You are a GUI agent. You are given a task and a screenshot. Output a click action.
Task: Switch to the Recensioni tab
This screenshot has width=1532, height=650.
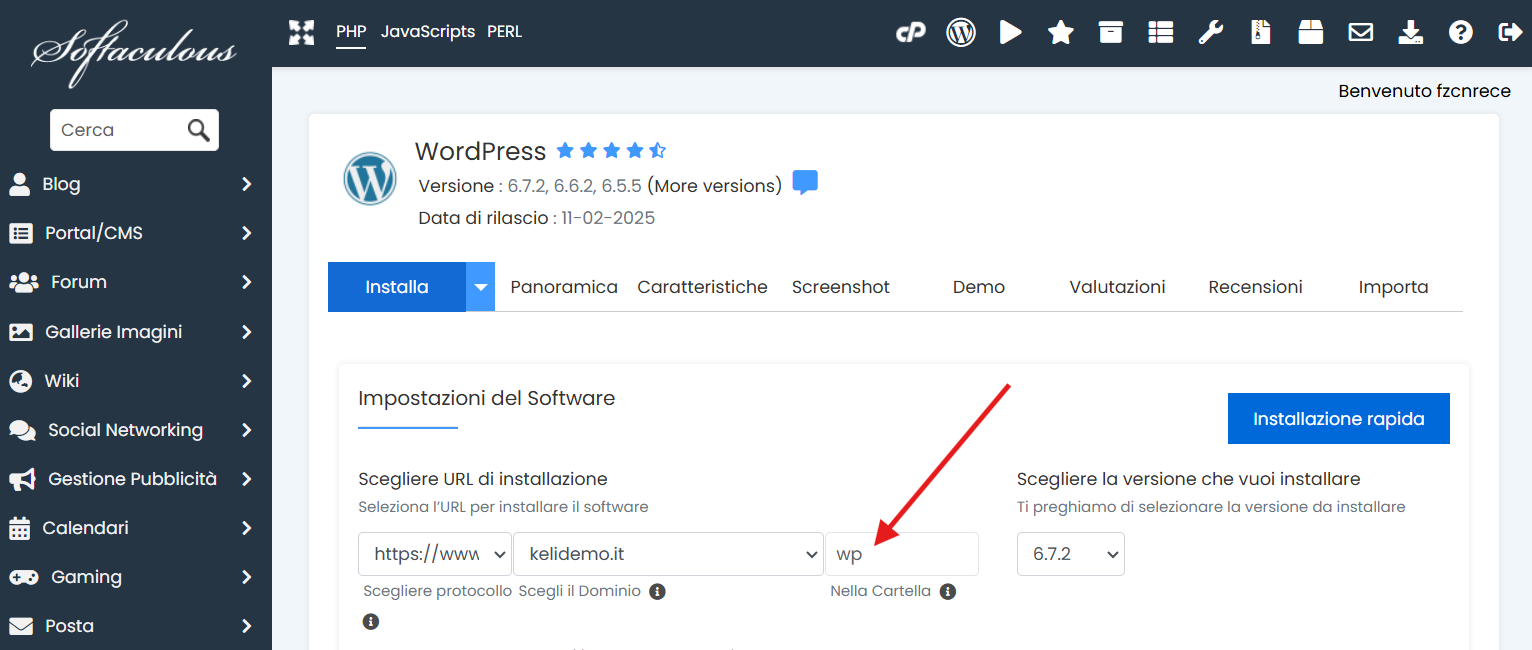[x=1256, y=287]
